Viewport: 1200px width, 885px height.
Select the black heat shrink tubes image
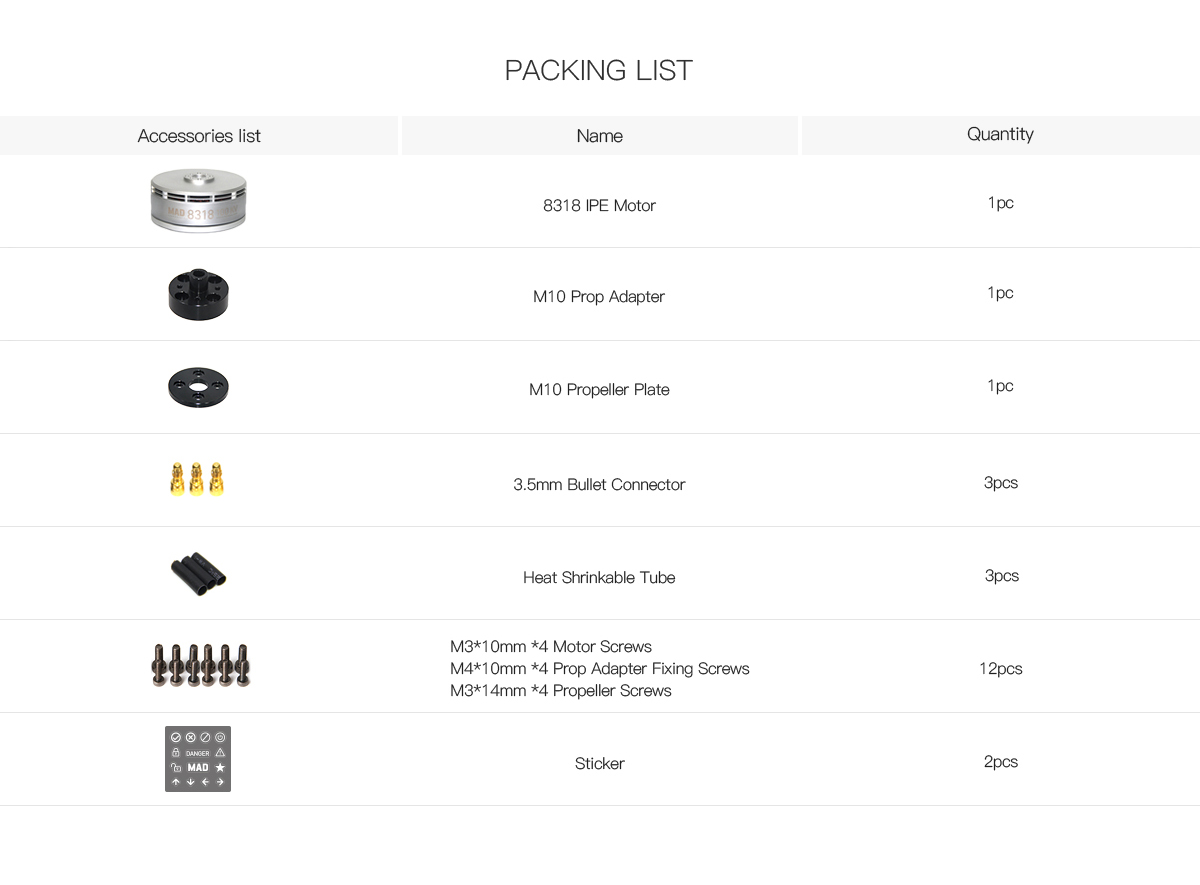(x=198, y=574)
